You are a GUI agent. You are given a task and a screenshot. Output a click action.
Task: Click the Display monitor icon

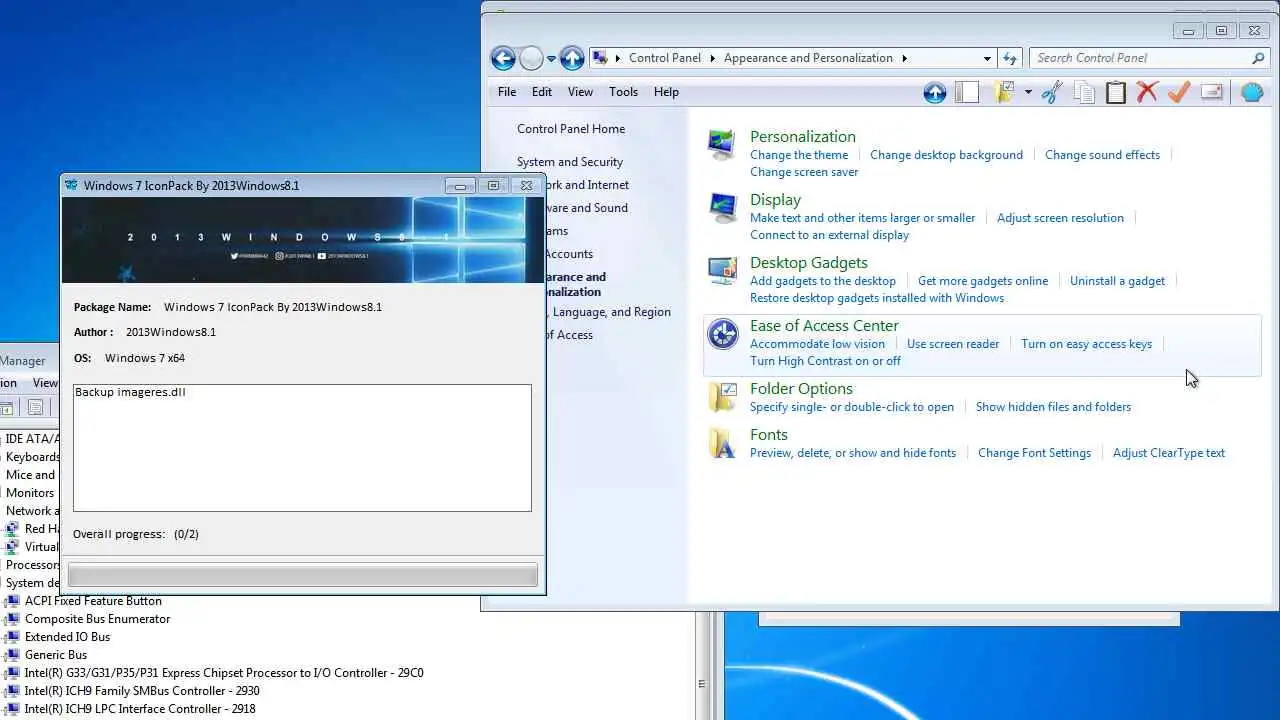722,208
